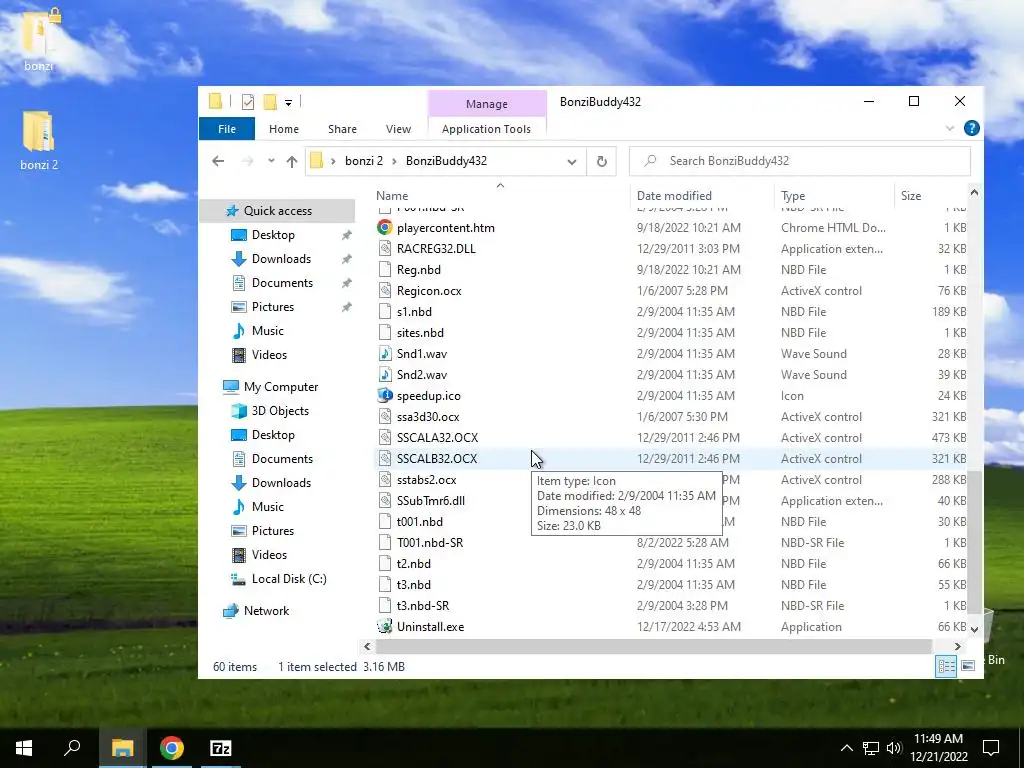The width and height of the screenshot is (1024, 768).
Task: Select the ssa3d30.ocx file icon
Action: pos(385,417)
